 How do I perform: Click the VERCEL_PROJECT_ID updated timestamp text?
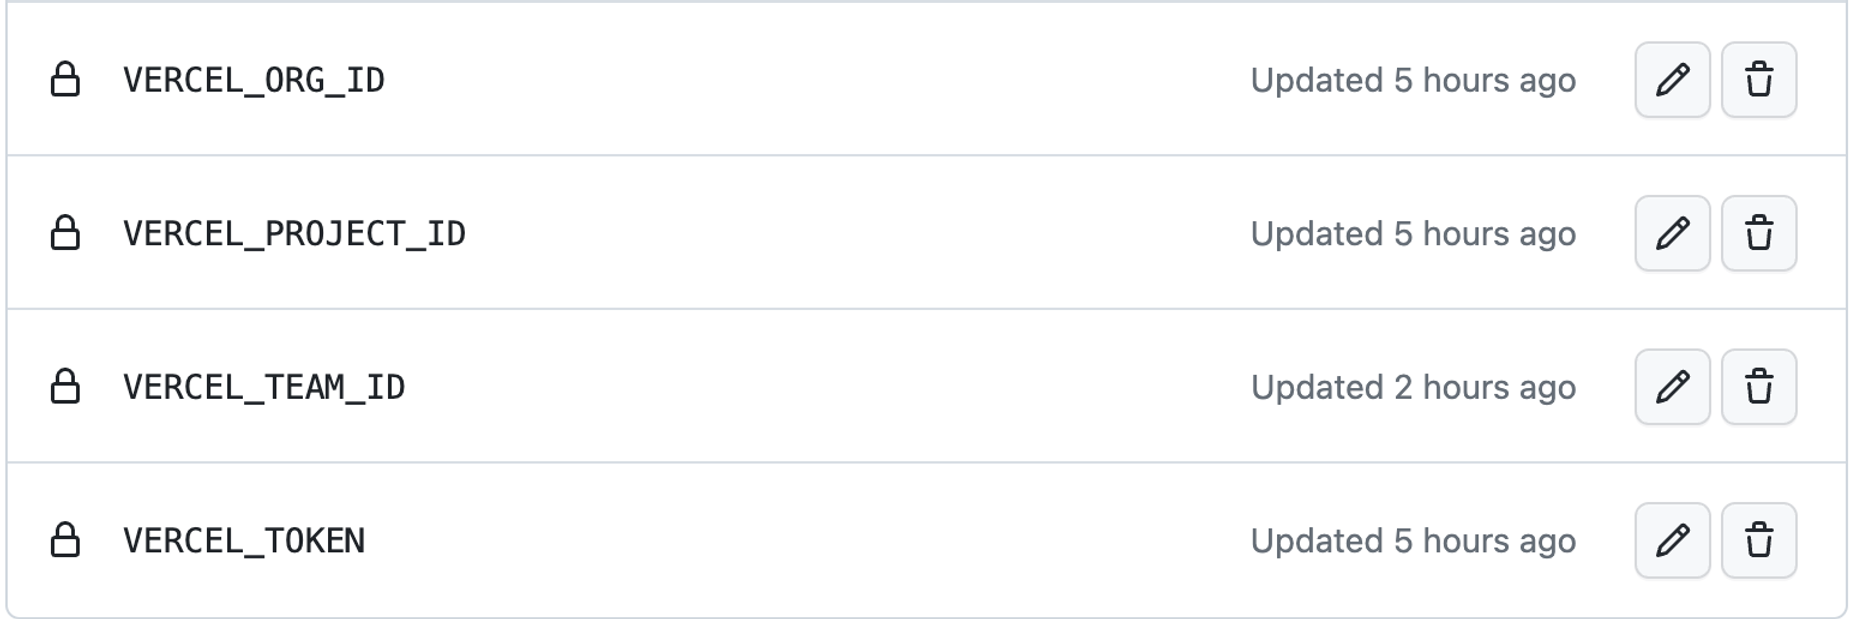(1412, 234)
